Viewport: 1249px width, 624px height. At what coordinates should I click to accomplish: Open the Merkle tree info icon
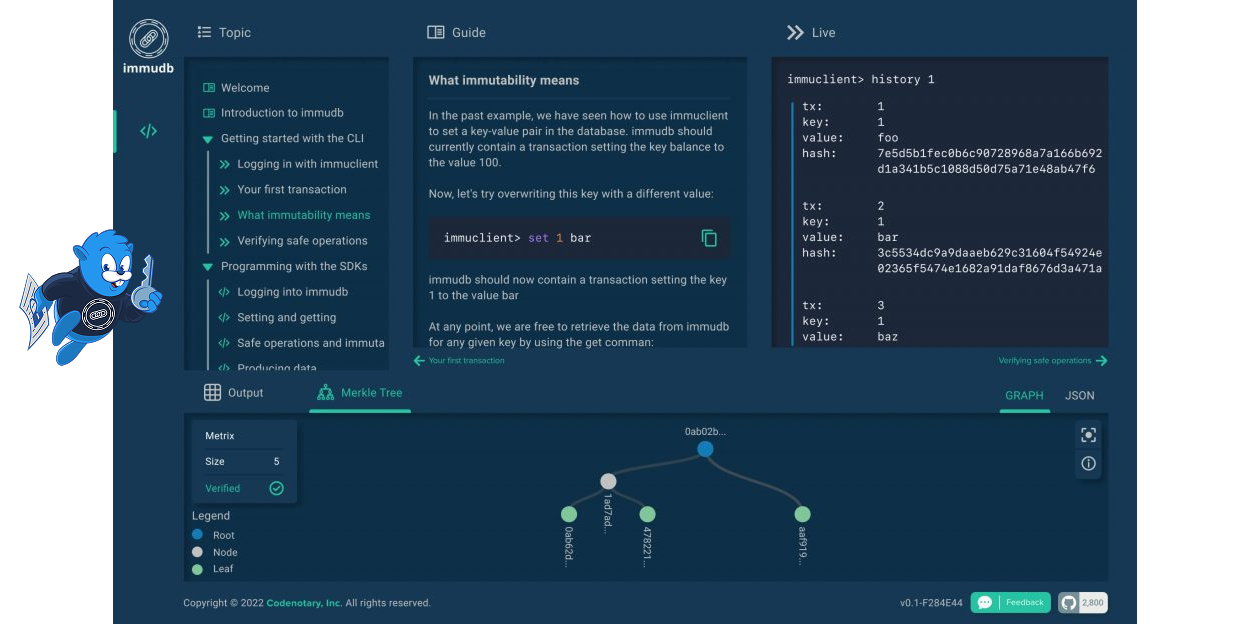pyautogui.click(x=1089, y=463)
